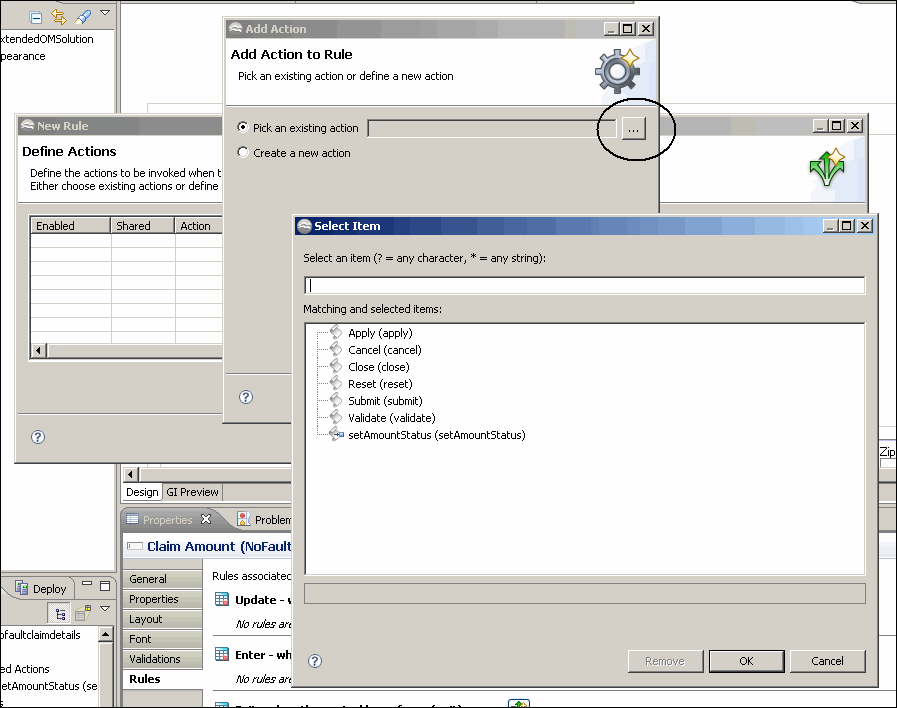Open help in the Select Item dialog
The image size is (897, 708).
(x=315, y=661)
